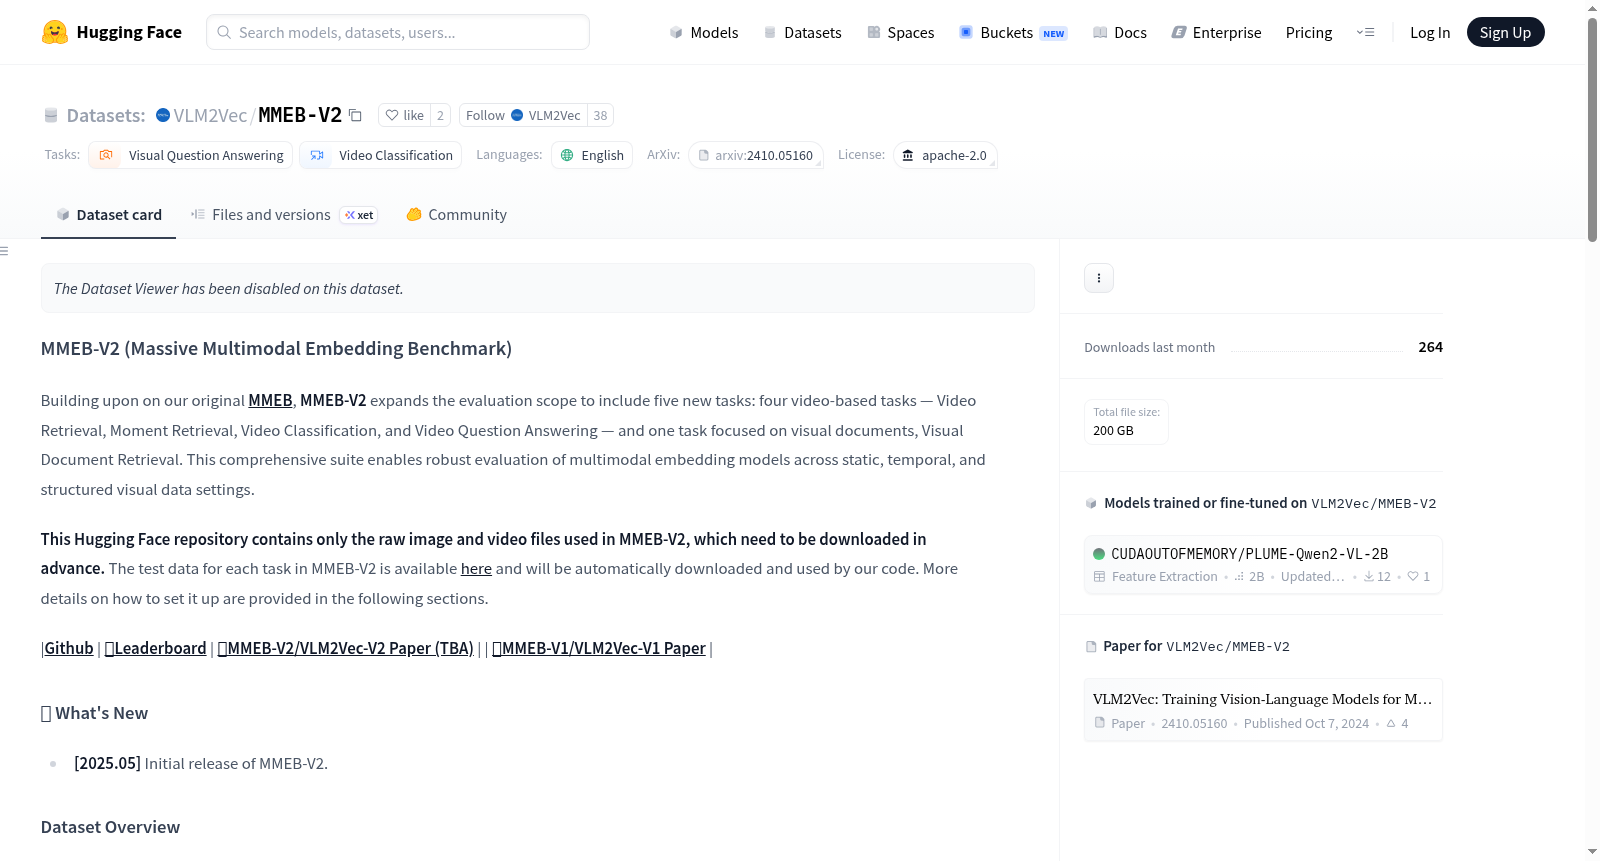Open the Leaderboard link
This screenshot has height=861, width=1600.
[x=156, y=648]
